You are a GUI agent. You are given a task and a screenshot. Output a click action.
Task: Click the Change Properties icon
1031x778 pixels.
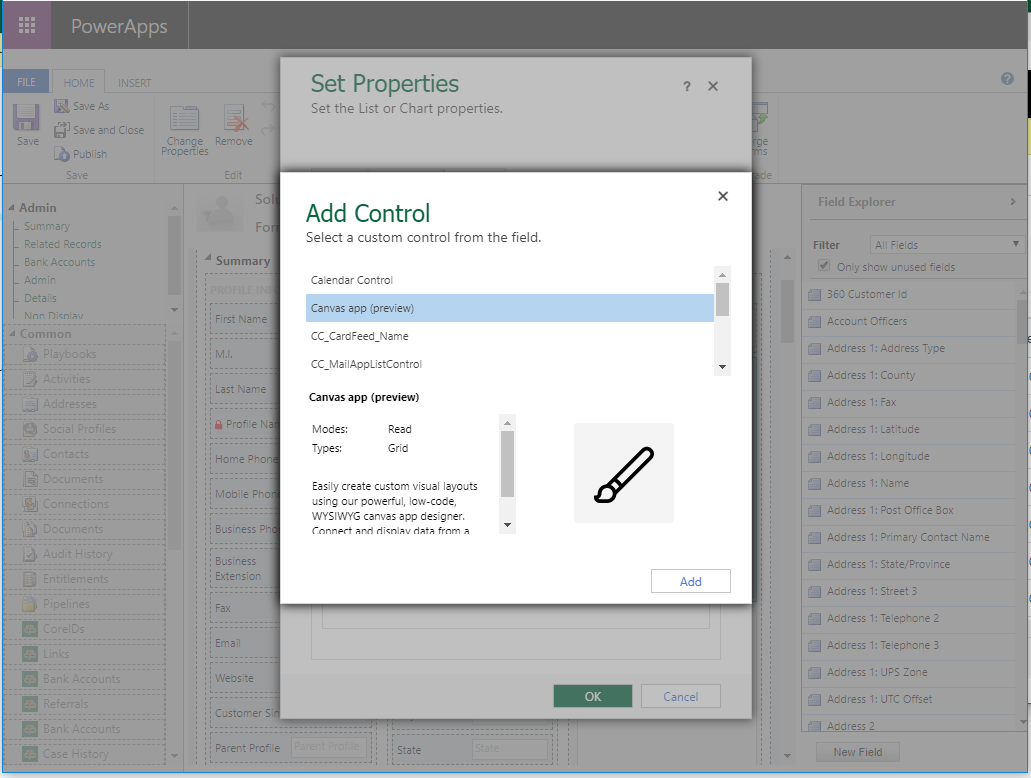185,120
